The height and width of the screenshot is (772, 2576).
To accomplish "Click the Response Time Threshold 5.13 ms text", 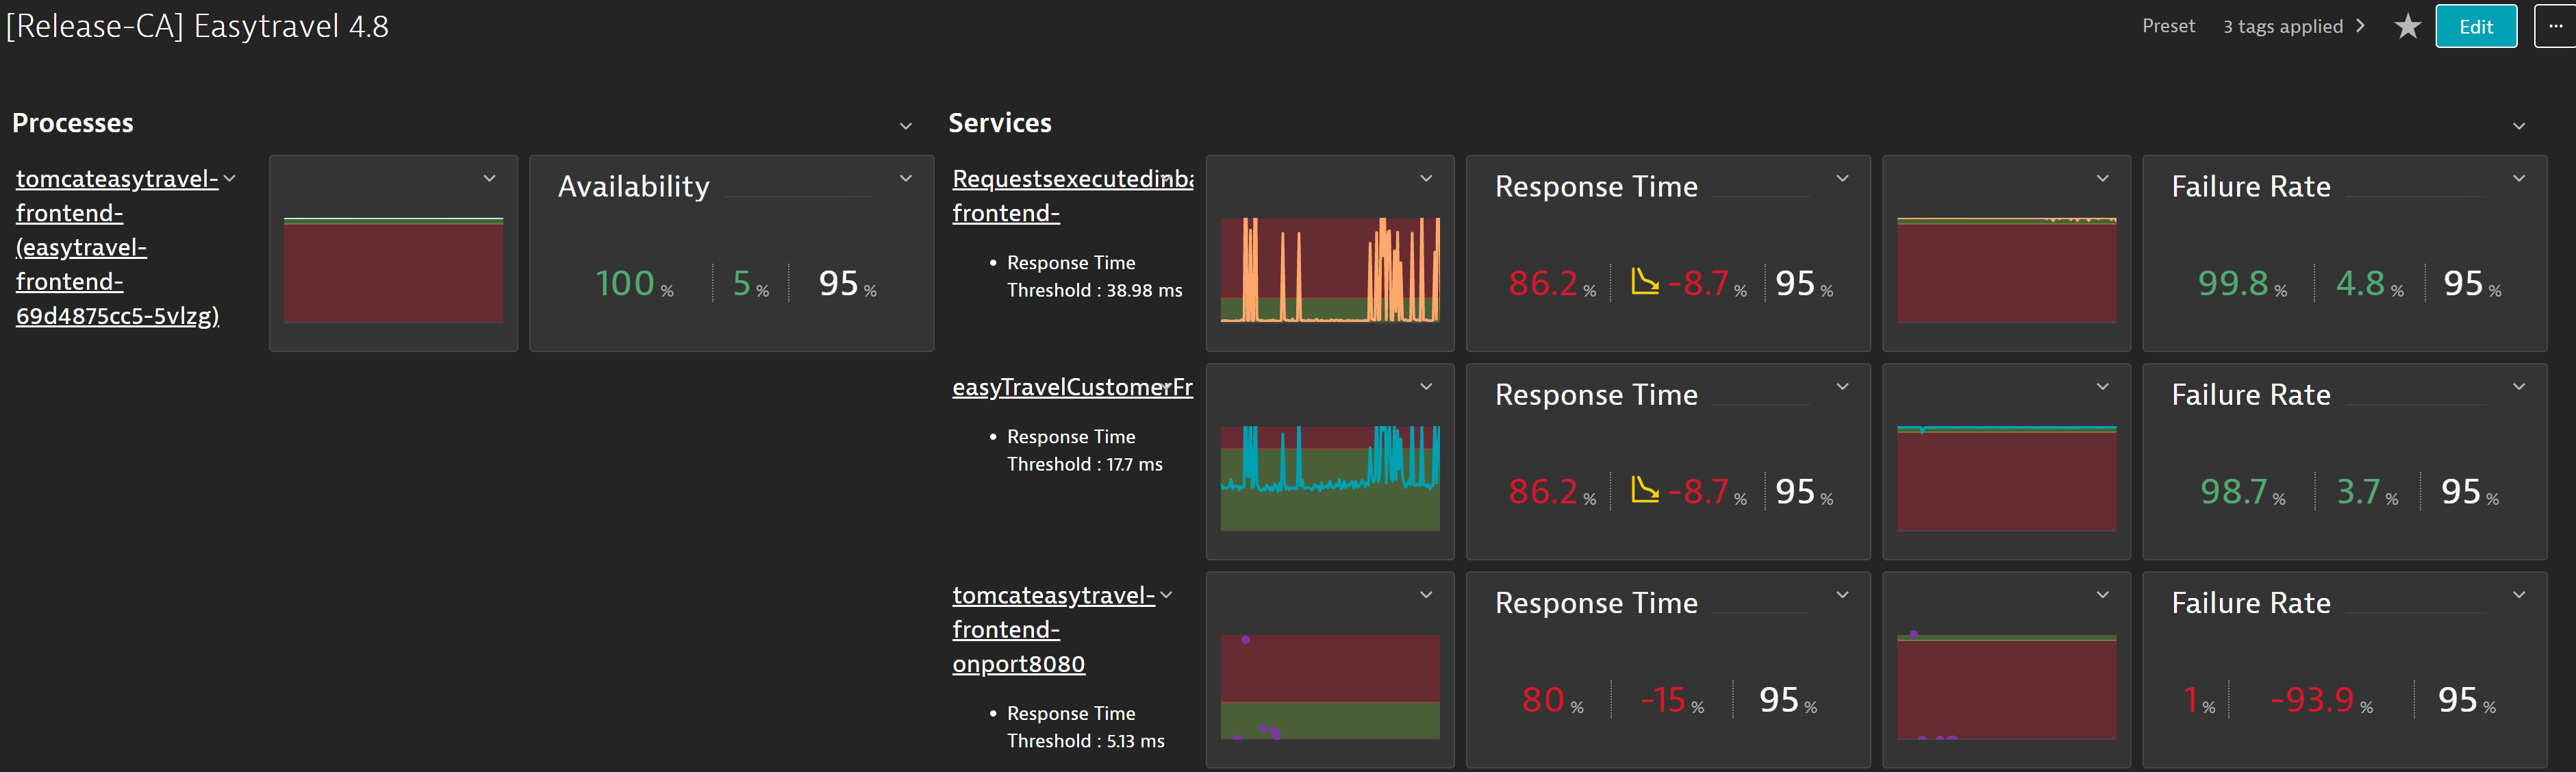I will 1085,727.
